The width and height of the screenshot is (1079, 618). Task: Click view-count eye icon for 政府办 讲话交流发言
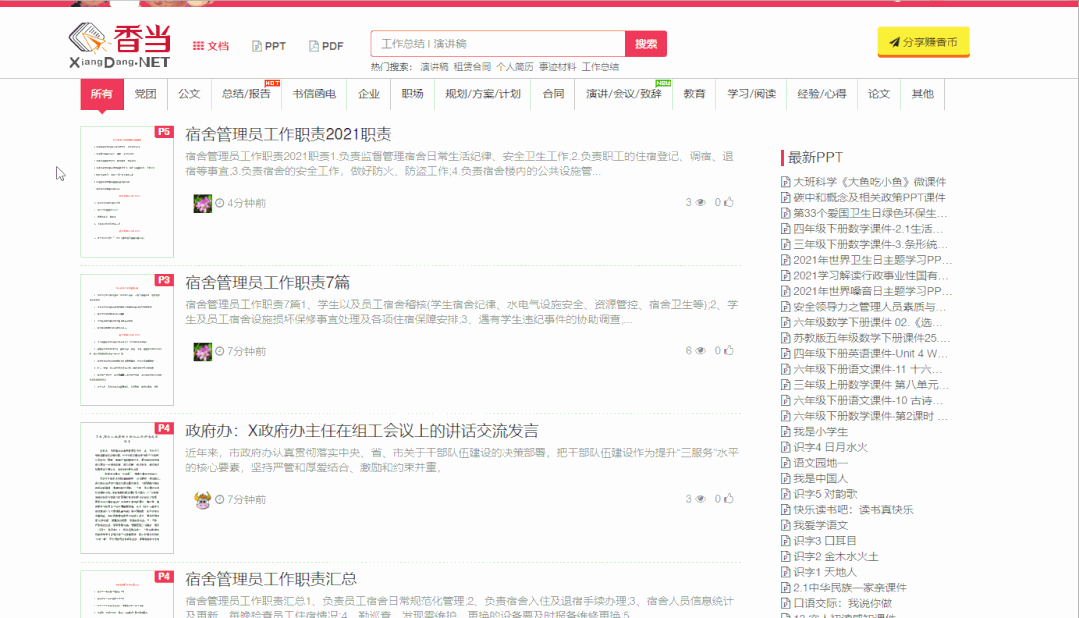tap(701, 498)
